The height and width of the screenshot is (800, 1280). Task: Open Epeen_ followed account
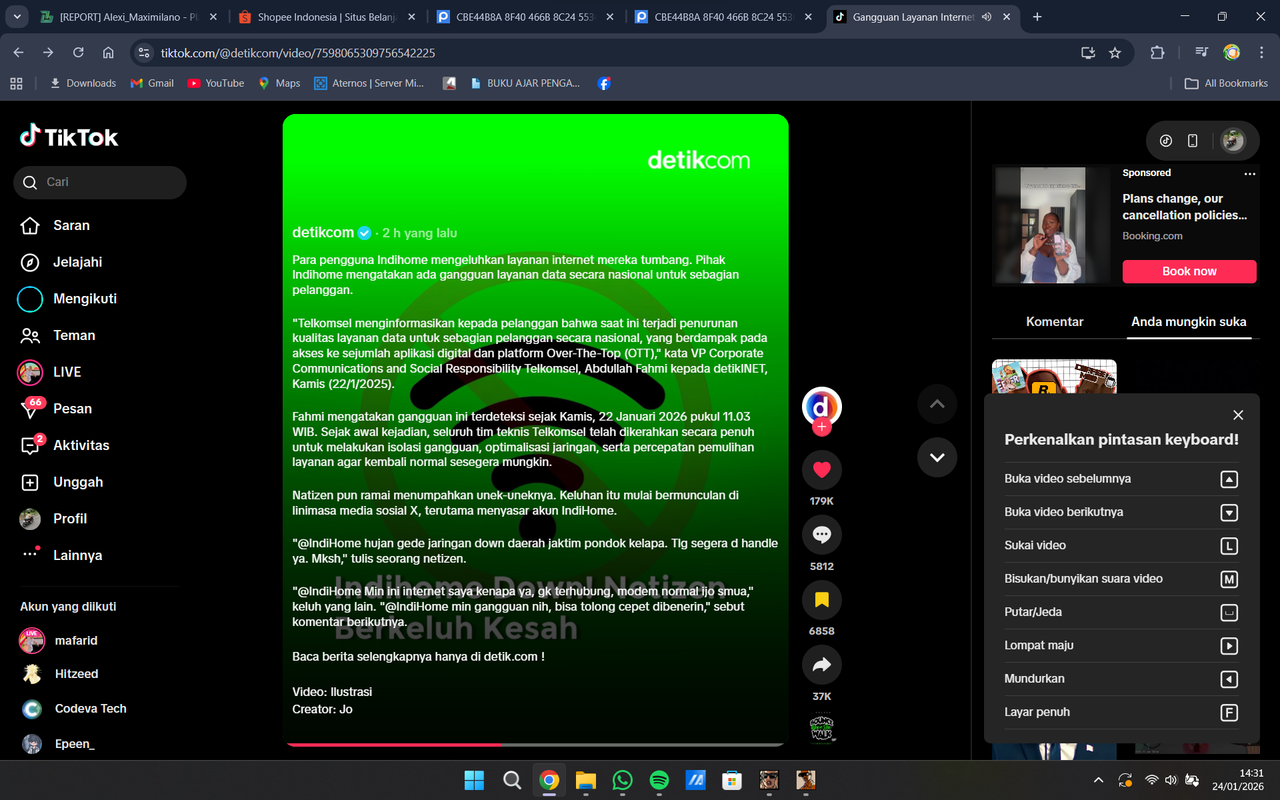point(58,744)
